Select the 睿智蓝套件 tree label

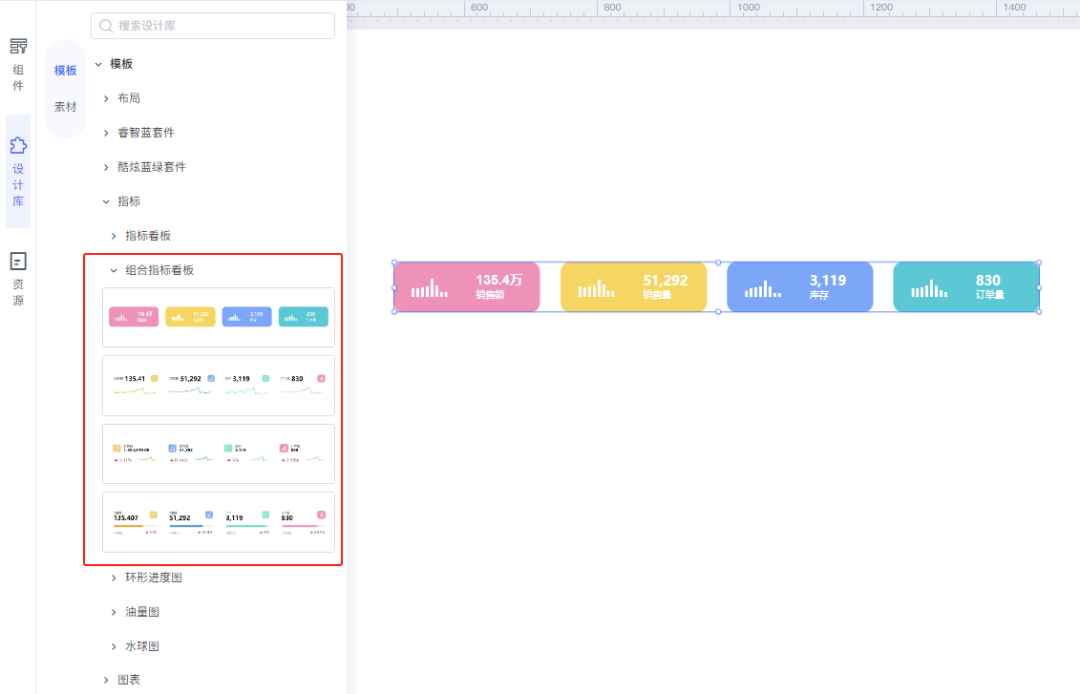click(x=146, y=132)
